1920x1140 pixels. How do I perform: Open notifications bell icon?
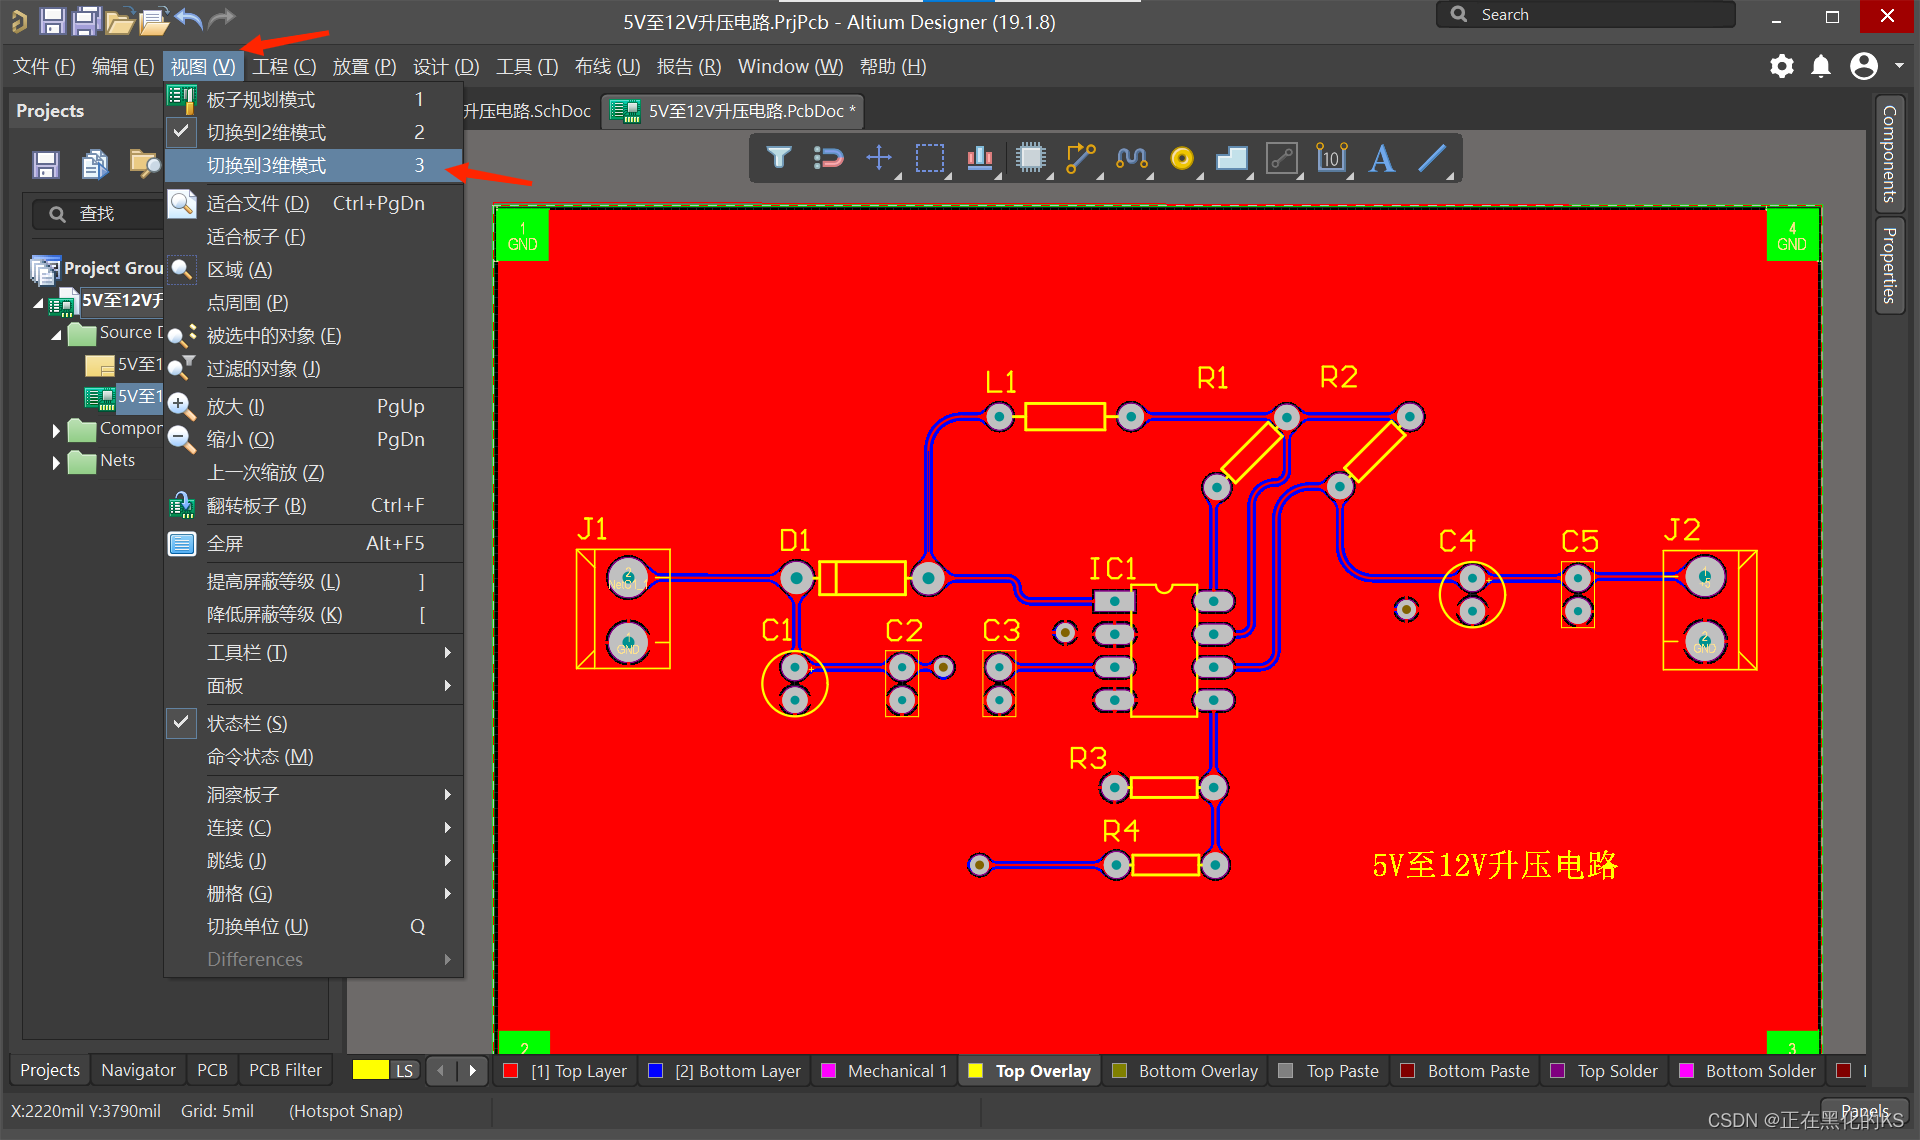point(1821,66)
